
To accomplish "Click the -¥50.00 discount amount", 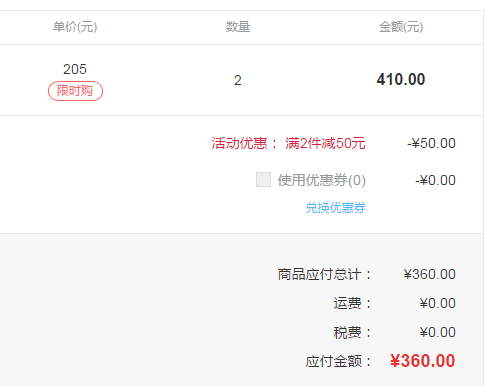I will 431,143.
